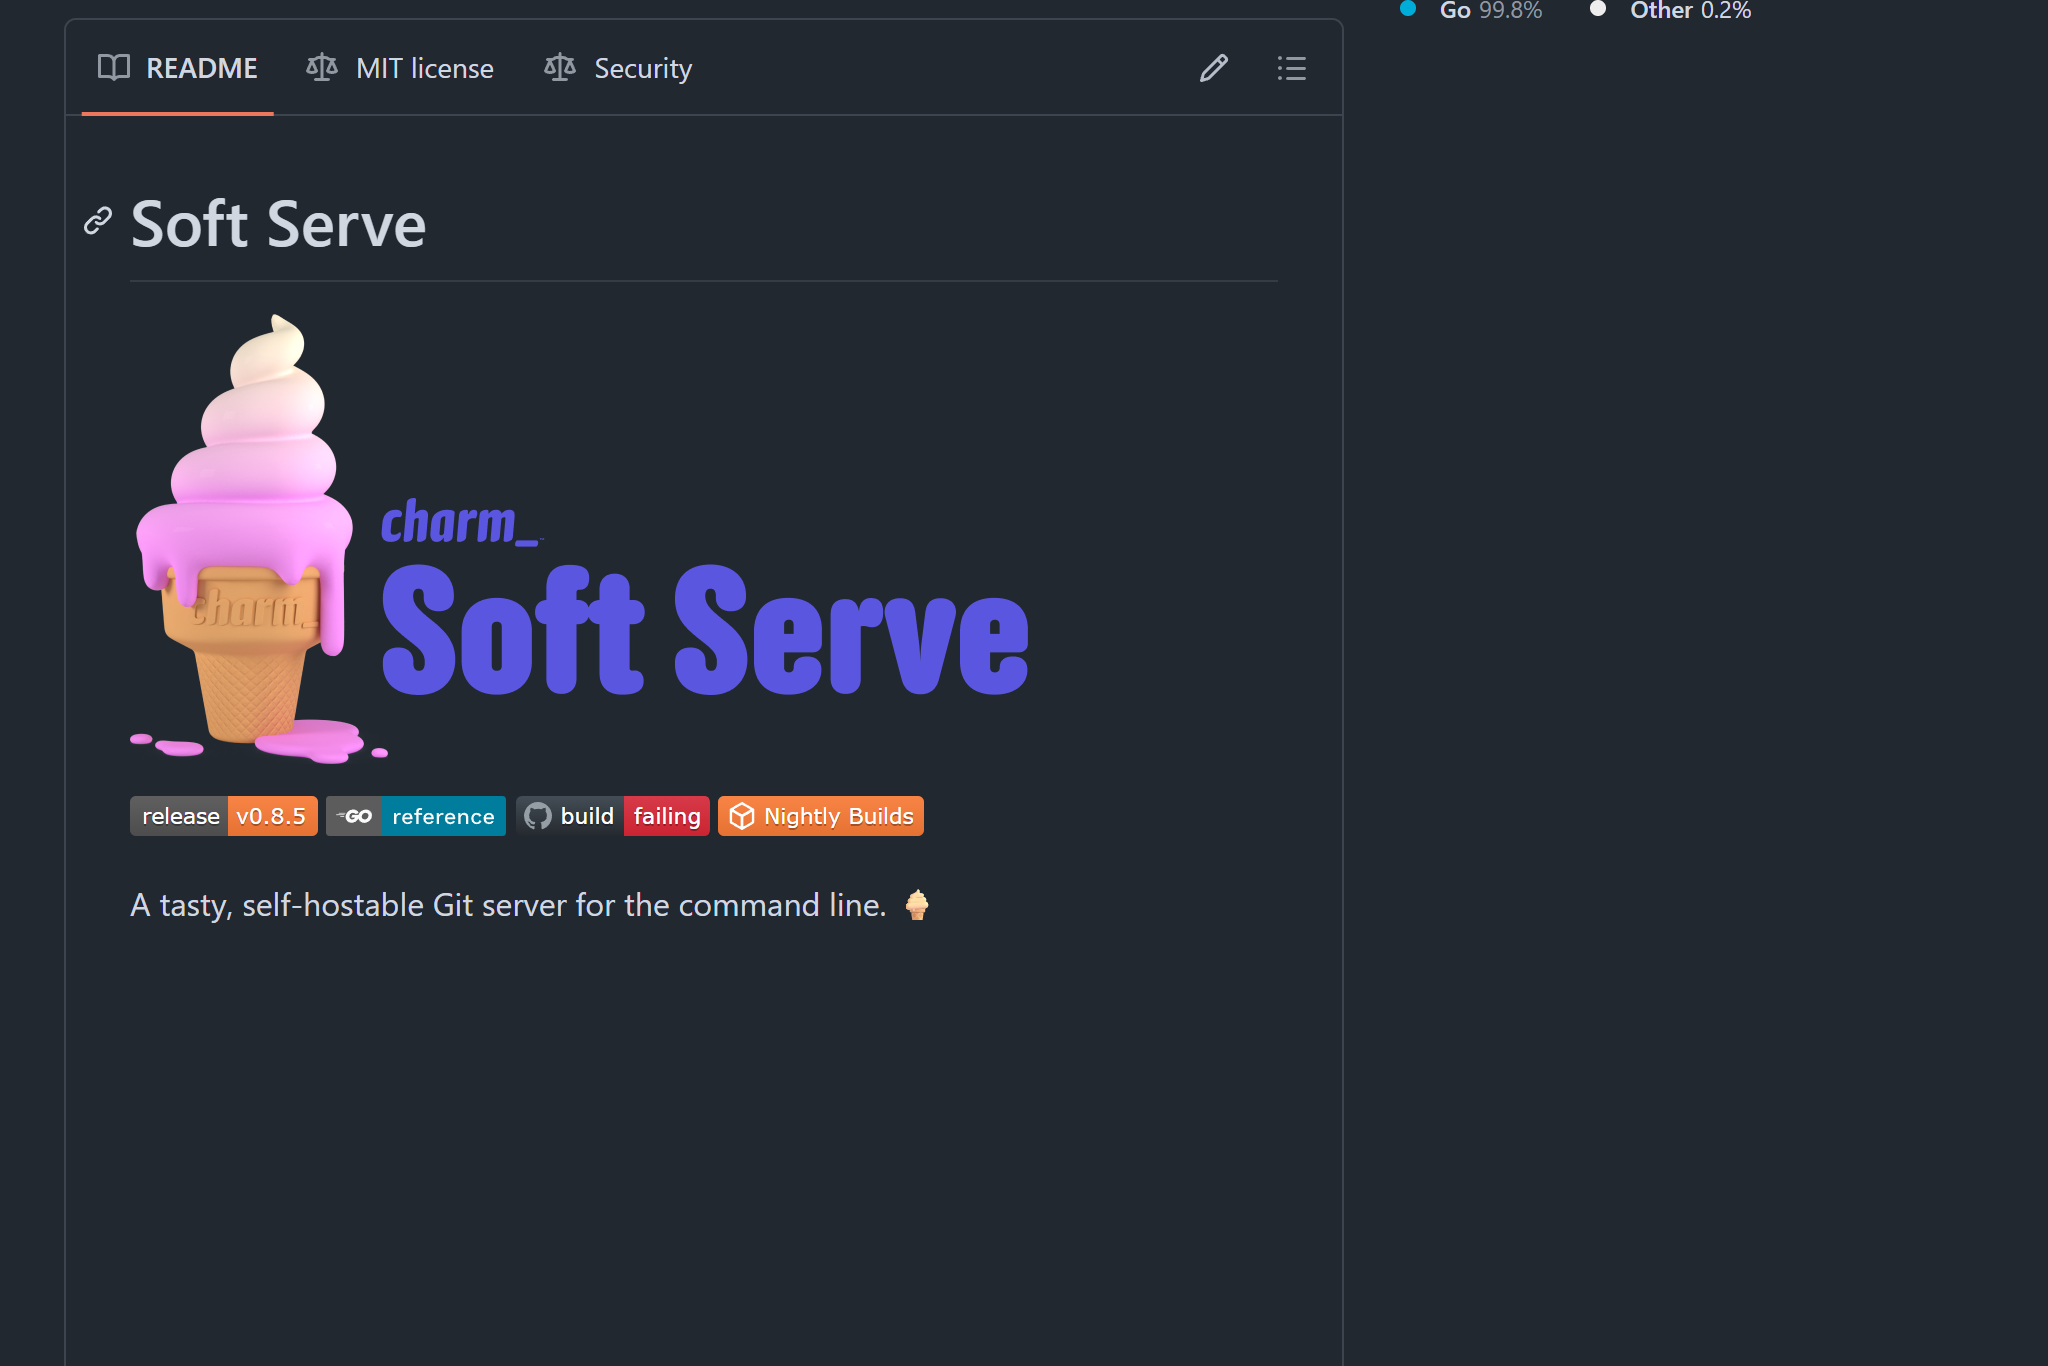Image resolution: width=2048 pixels, height=1366 pixels.
Task: Switch to the MIT license tab
Action: coord(424,68)
